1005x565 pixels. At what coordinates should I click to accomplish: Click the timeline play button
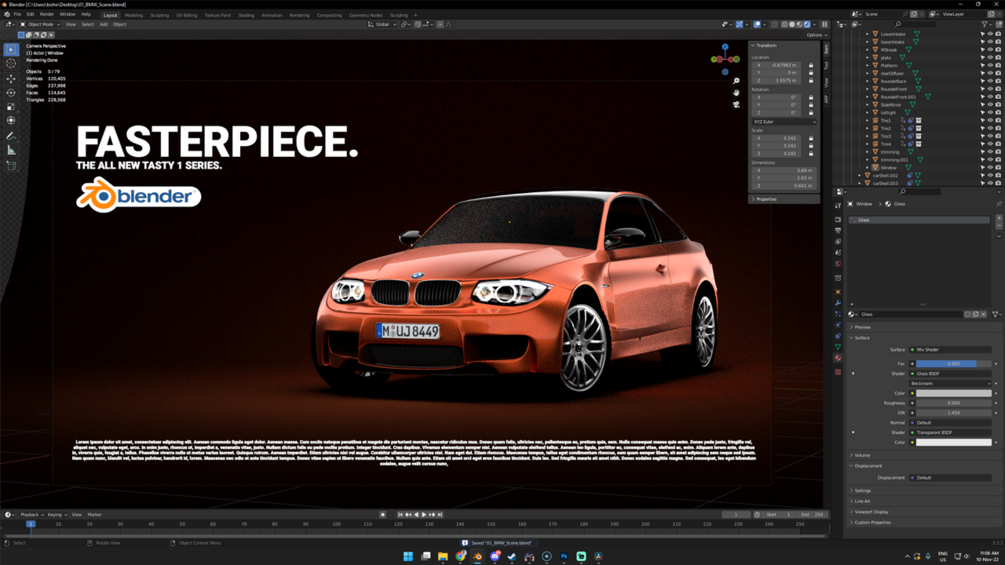tap(424, 514)
